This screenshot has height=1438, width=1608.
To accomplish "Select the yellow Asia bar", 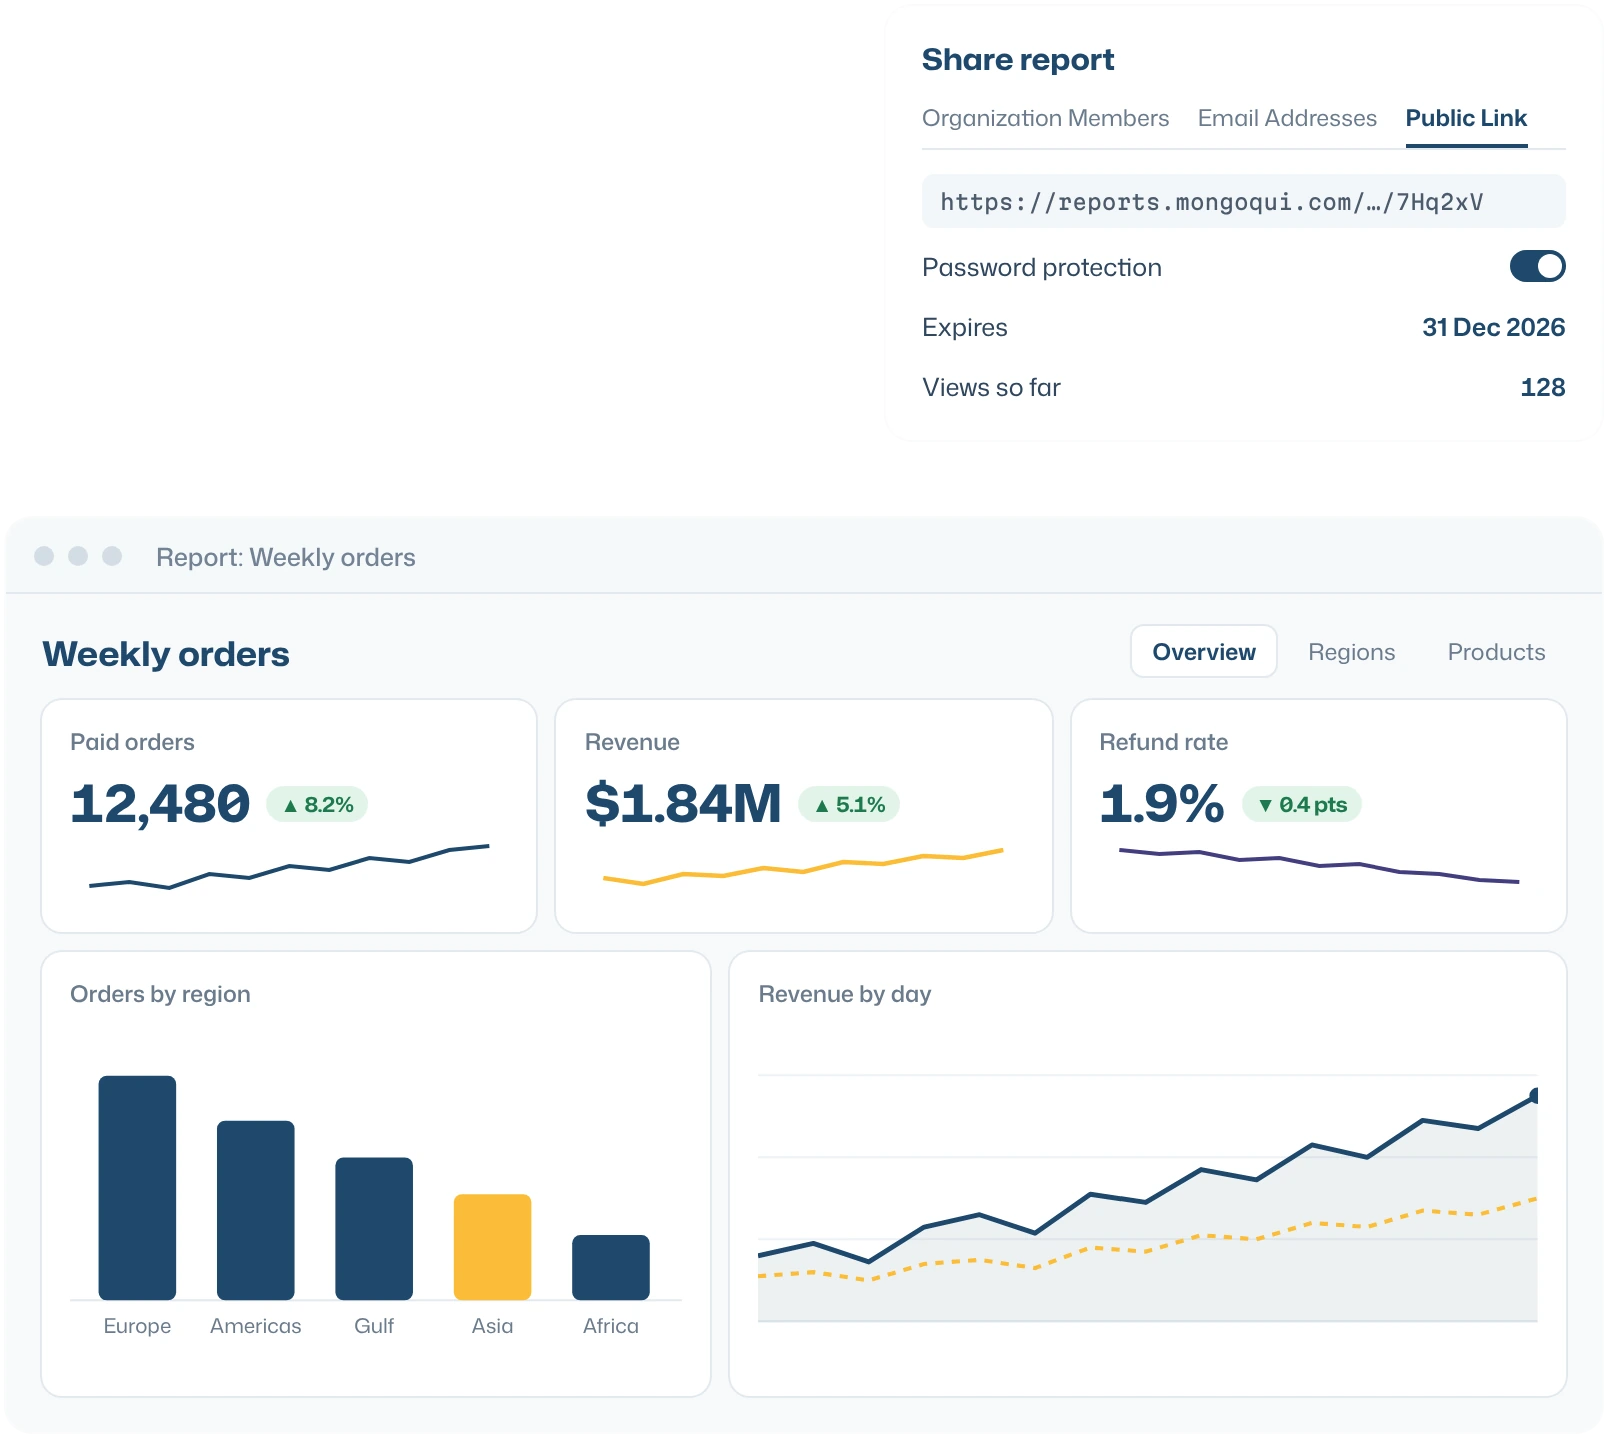I will point(492,1247).
